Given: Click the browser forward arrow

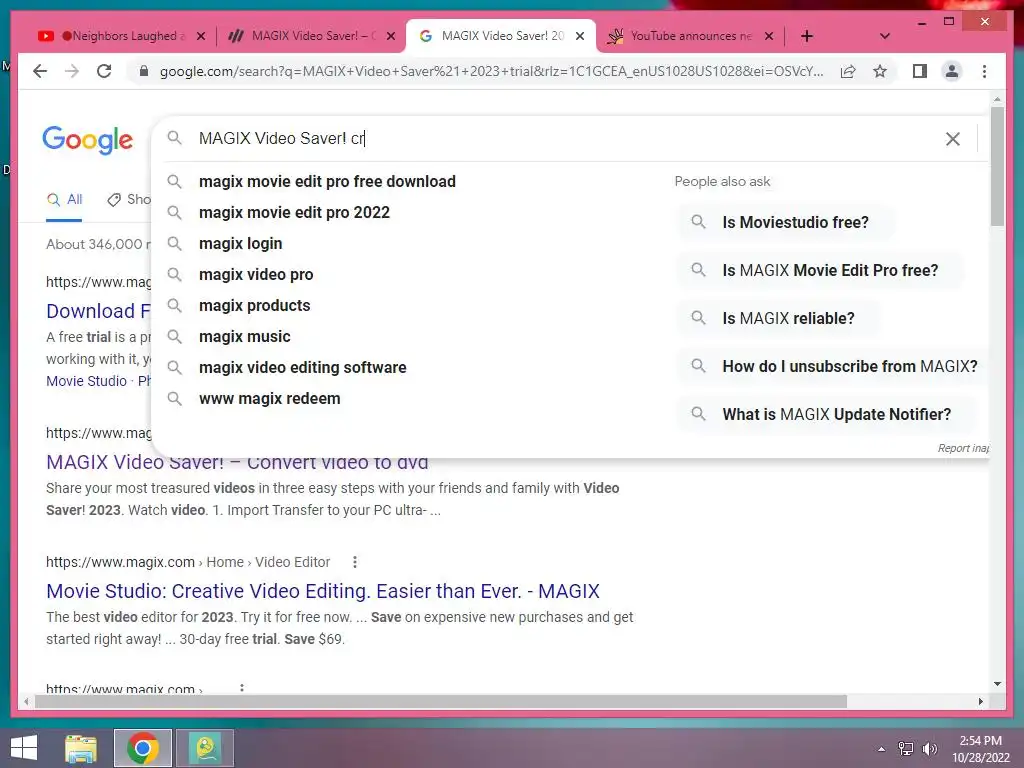Looking at the screenshot, I should click(72, 71).
